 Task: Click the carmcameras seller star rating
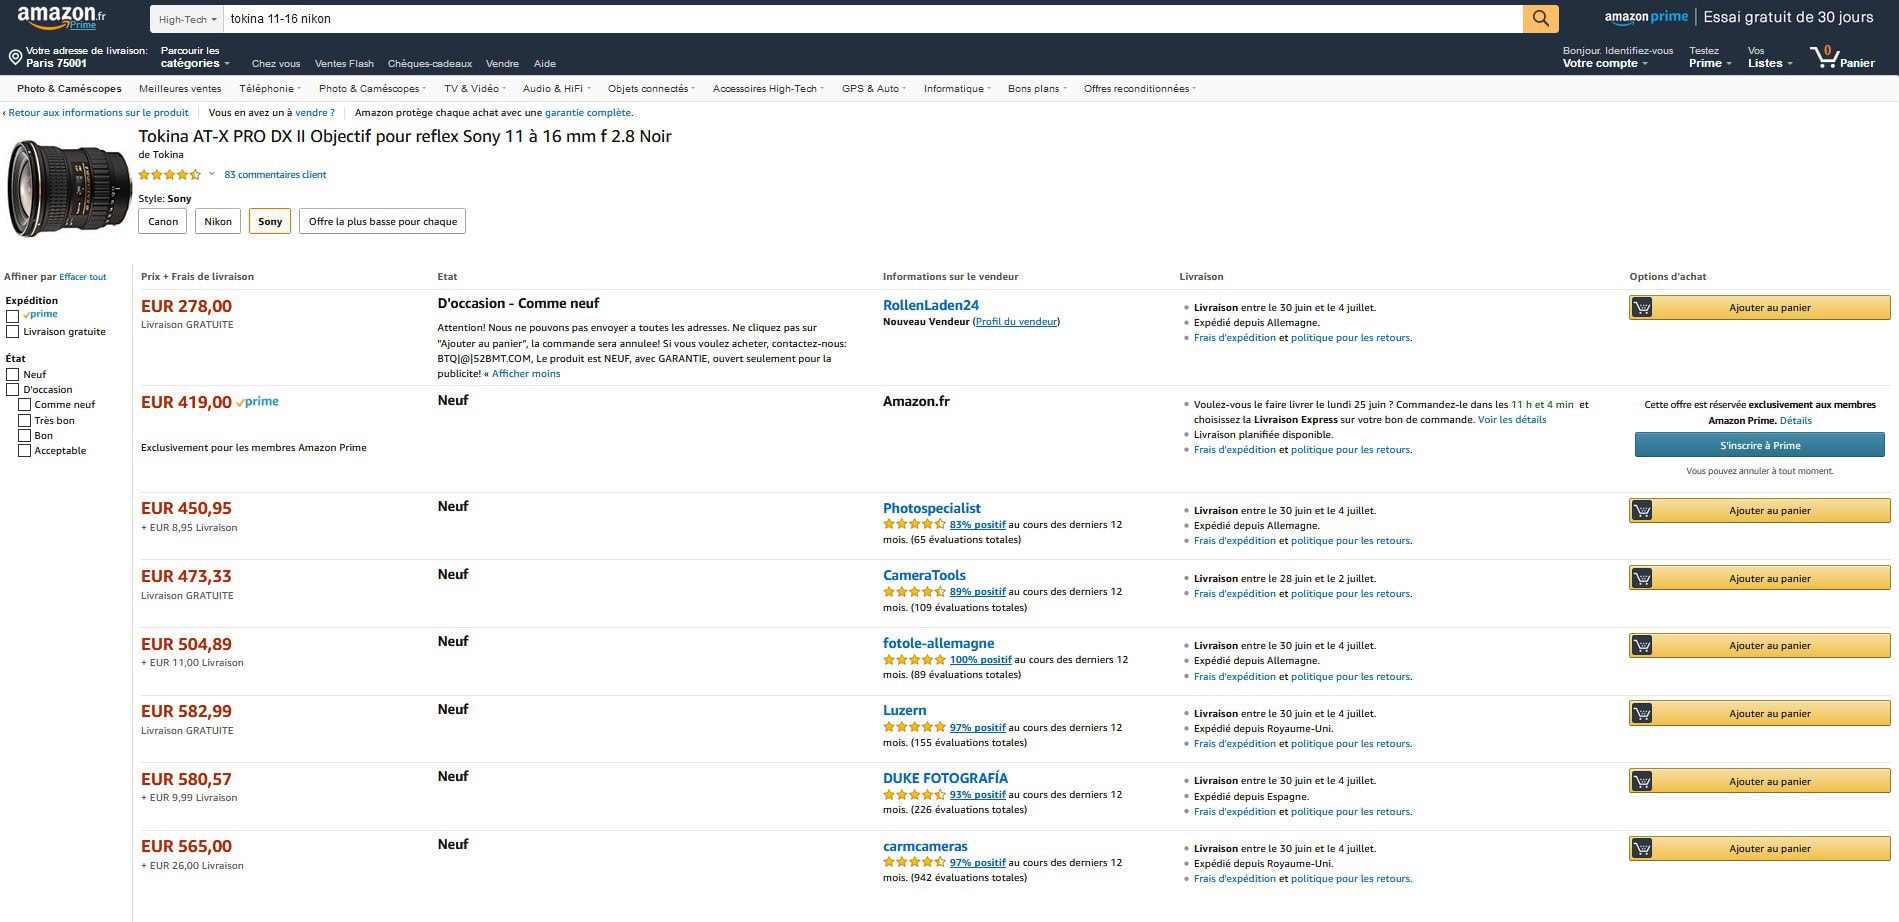click(x=914, y=863)
